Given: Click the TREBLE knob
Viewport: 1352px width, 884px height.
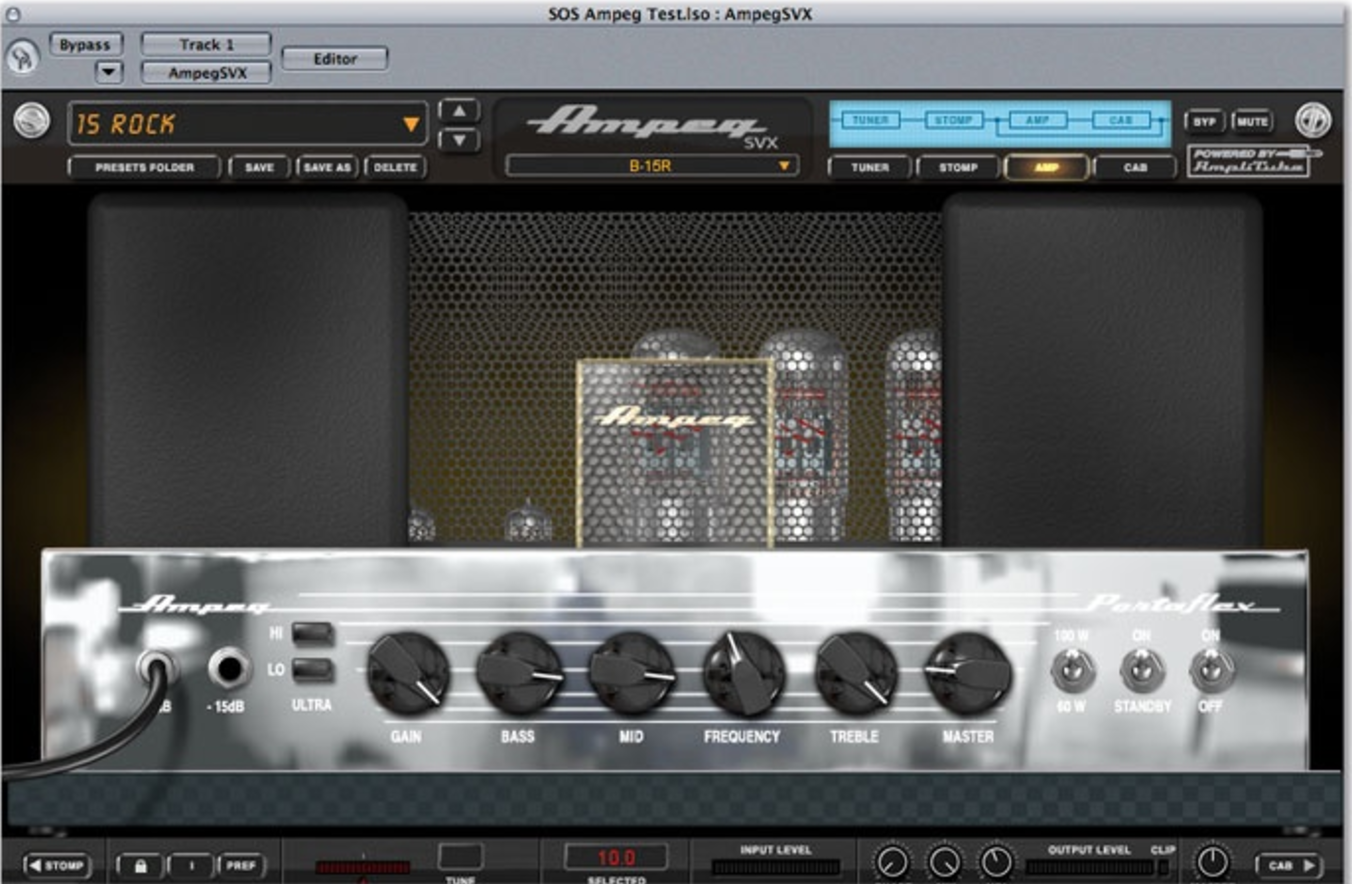Looking at the screenshot, I should [x=856, y=673].
